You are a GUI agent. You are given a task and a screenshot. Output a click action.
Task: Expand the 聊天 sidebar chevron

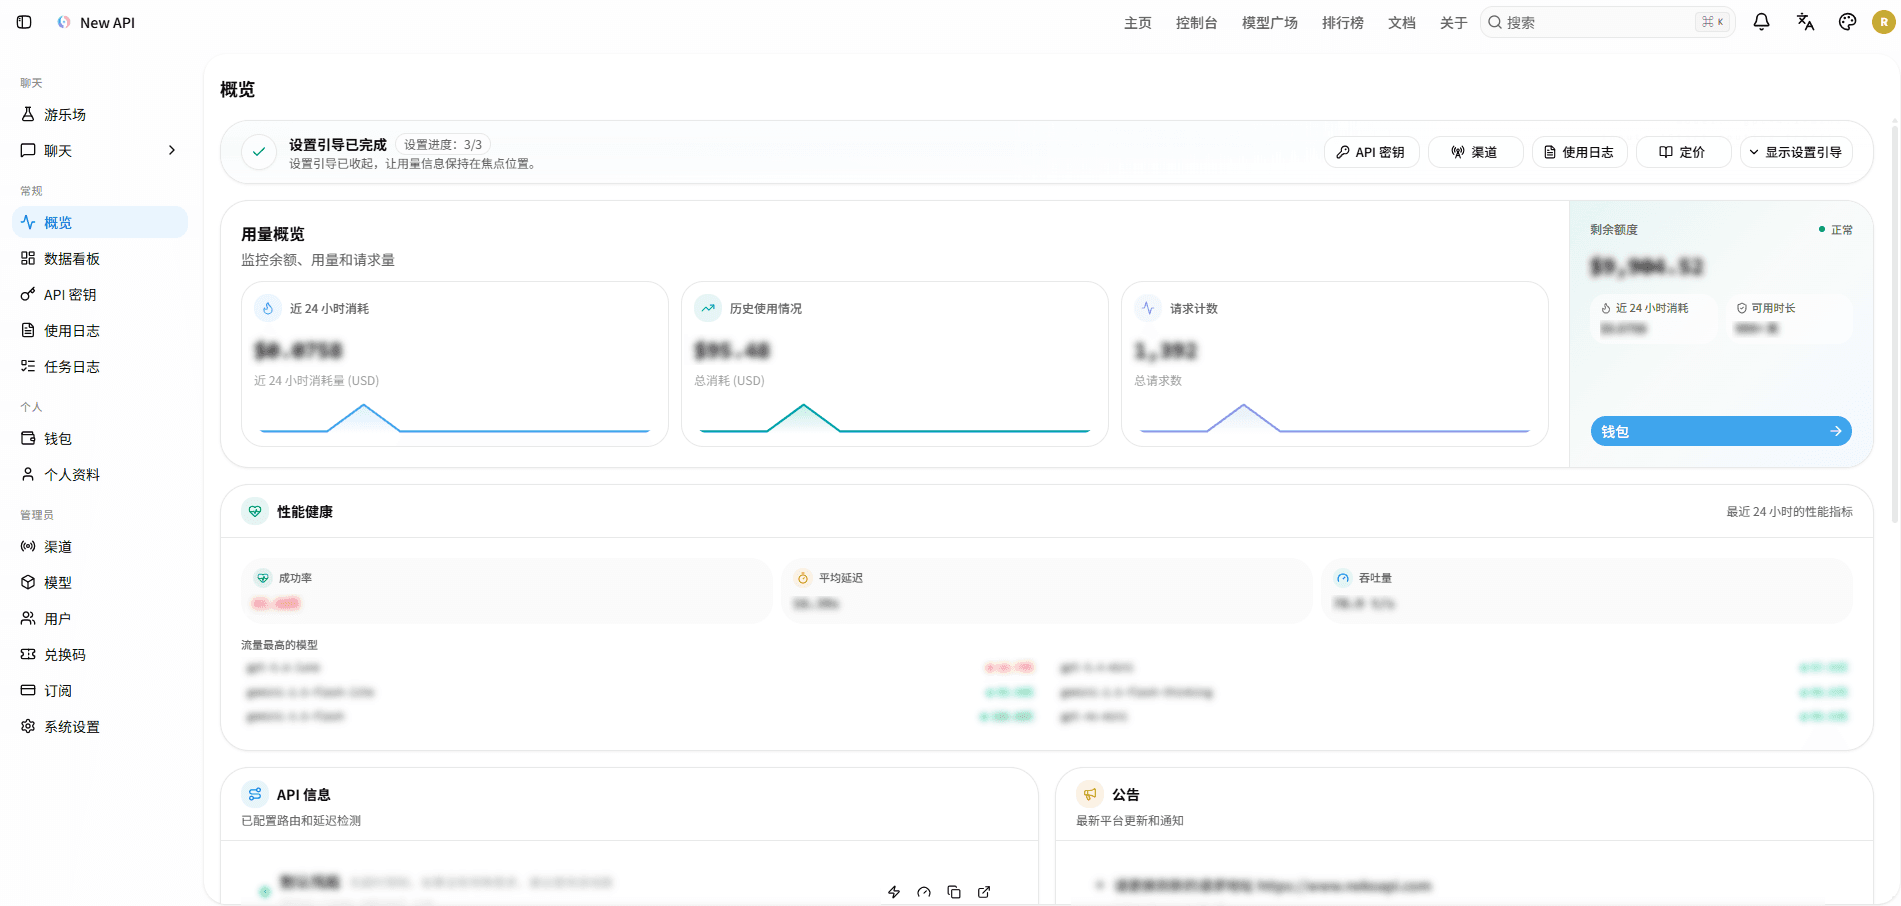coord(172,150)
